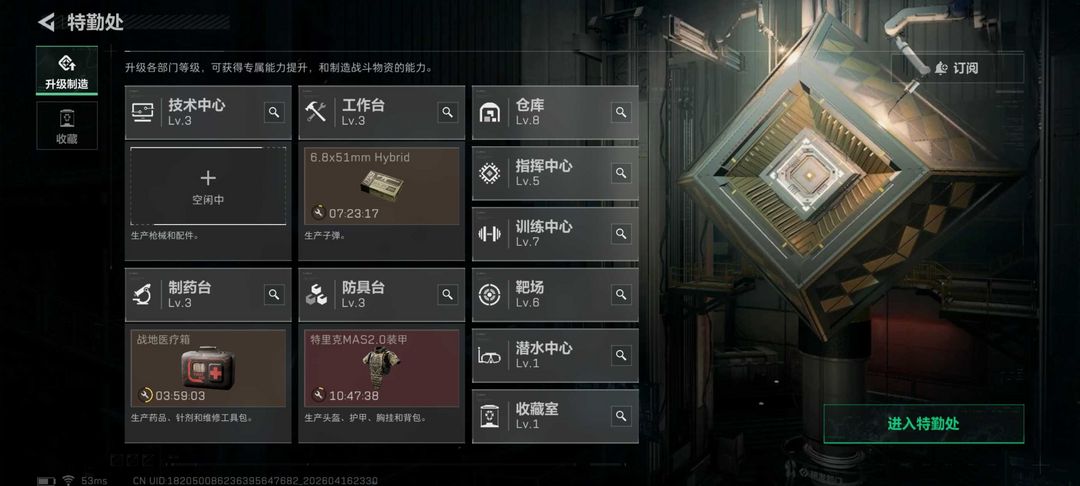Open the 6.8x51mm Hybrid ammo production card
The height and width of the screenshot is (486, 1080).
[x=382, y=186]
